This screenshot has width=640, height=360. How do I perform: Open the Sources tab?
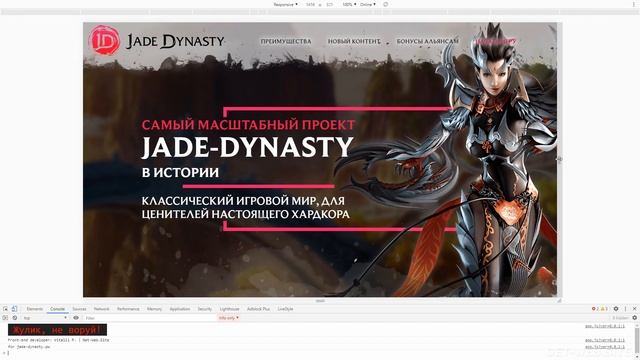(79, 309)
